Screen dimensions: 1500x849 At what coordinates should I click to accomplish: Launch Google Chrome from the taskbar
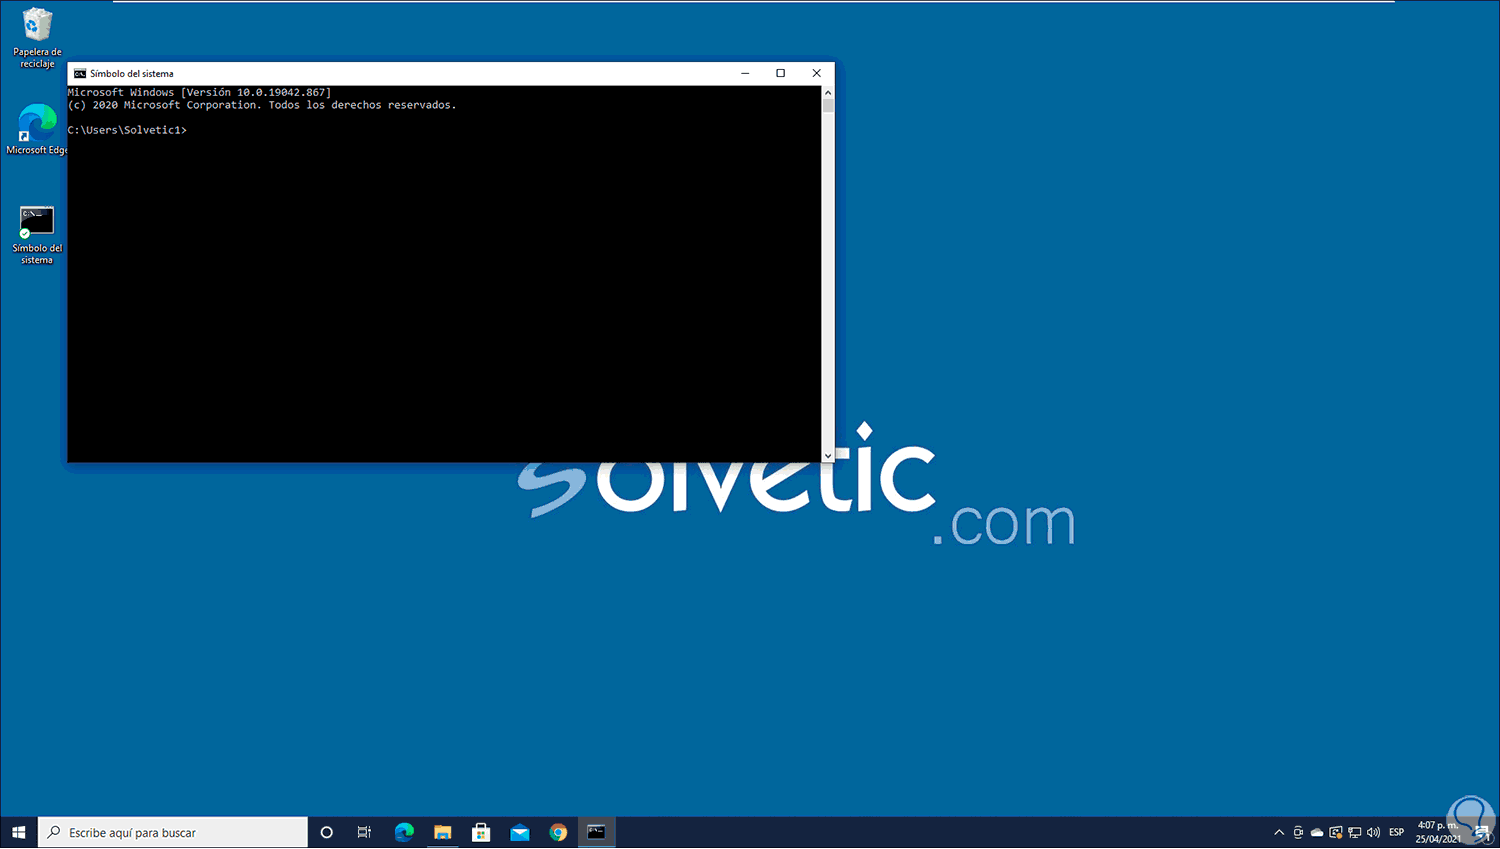point(558,832)
